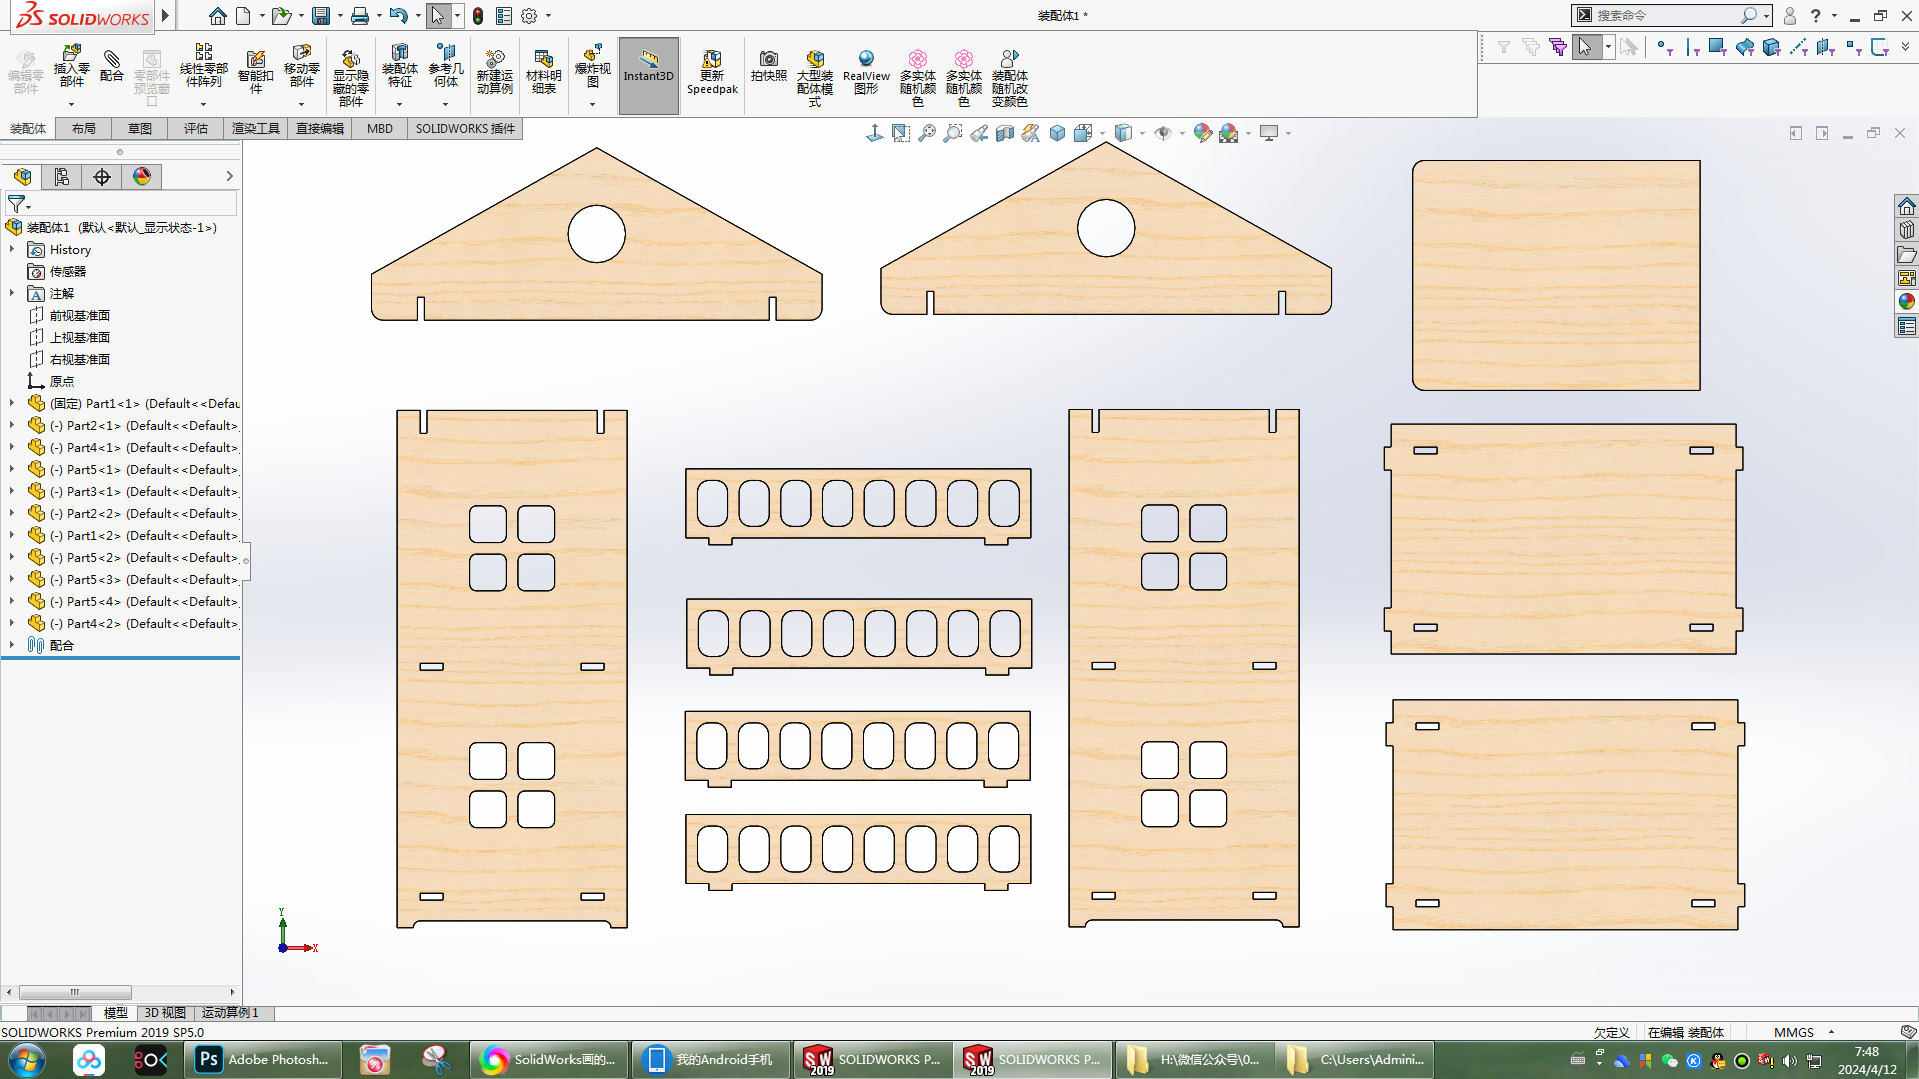The height and width of the screenshot is (1079, 1919).
Task: Open Linear Component Pattern (线性零部件阵列) tool
Action: [203, 66]
